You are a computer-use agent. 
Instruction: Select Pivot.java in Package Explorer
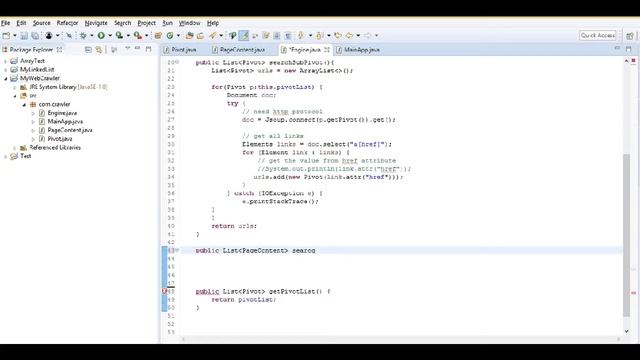(x=60, y=139)
